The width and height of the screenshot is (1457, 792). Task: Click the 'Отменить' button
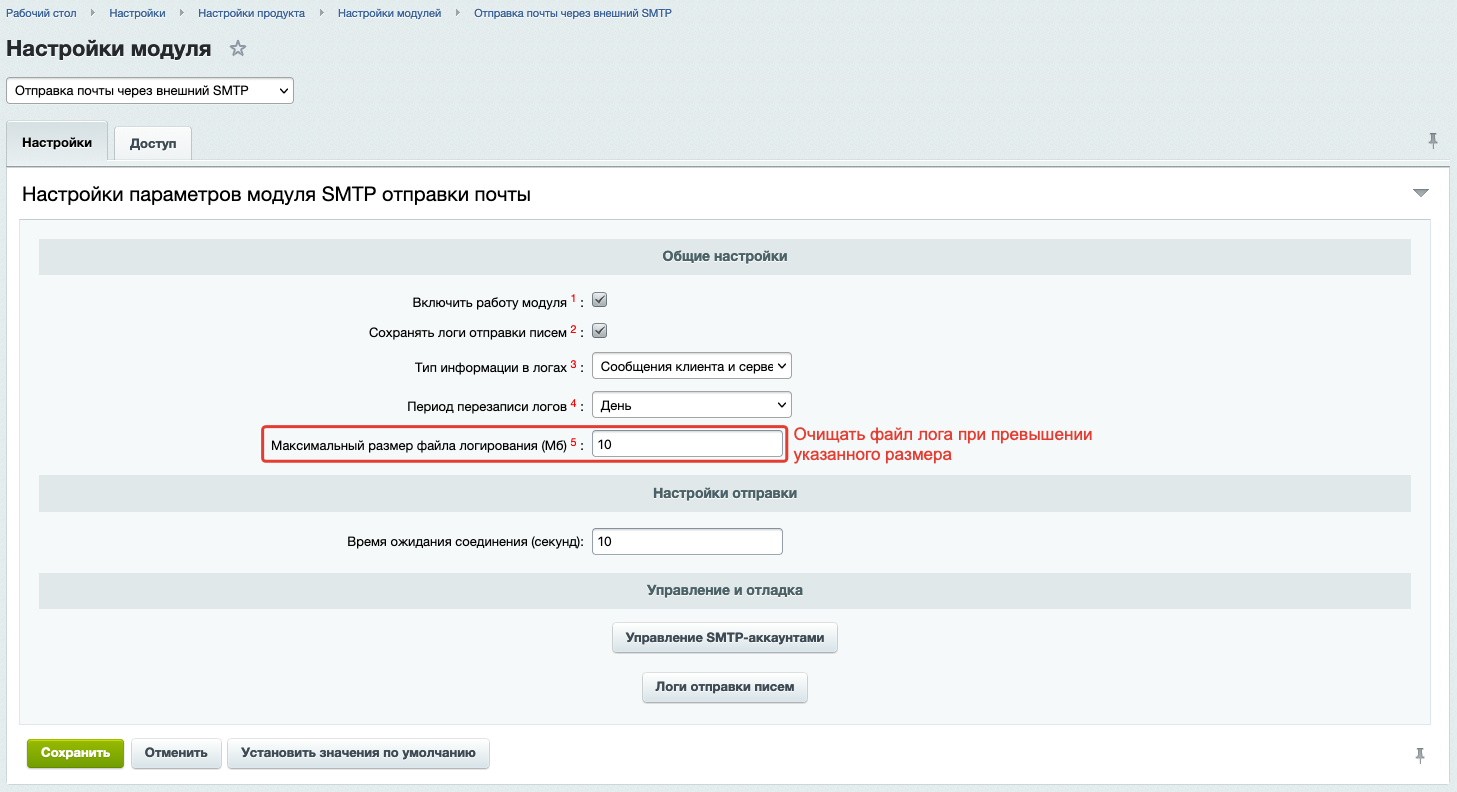click(176, 753)
